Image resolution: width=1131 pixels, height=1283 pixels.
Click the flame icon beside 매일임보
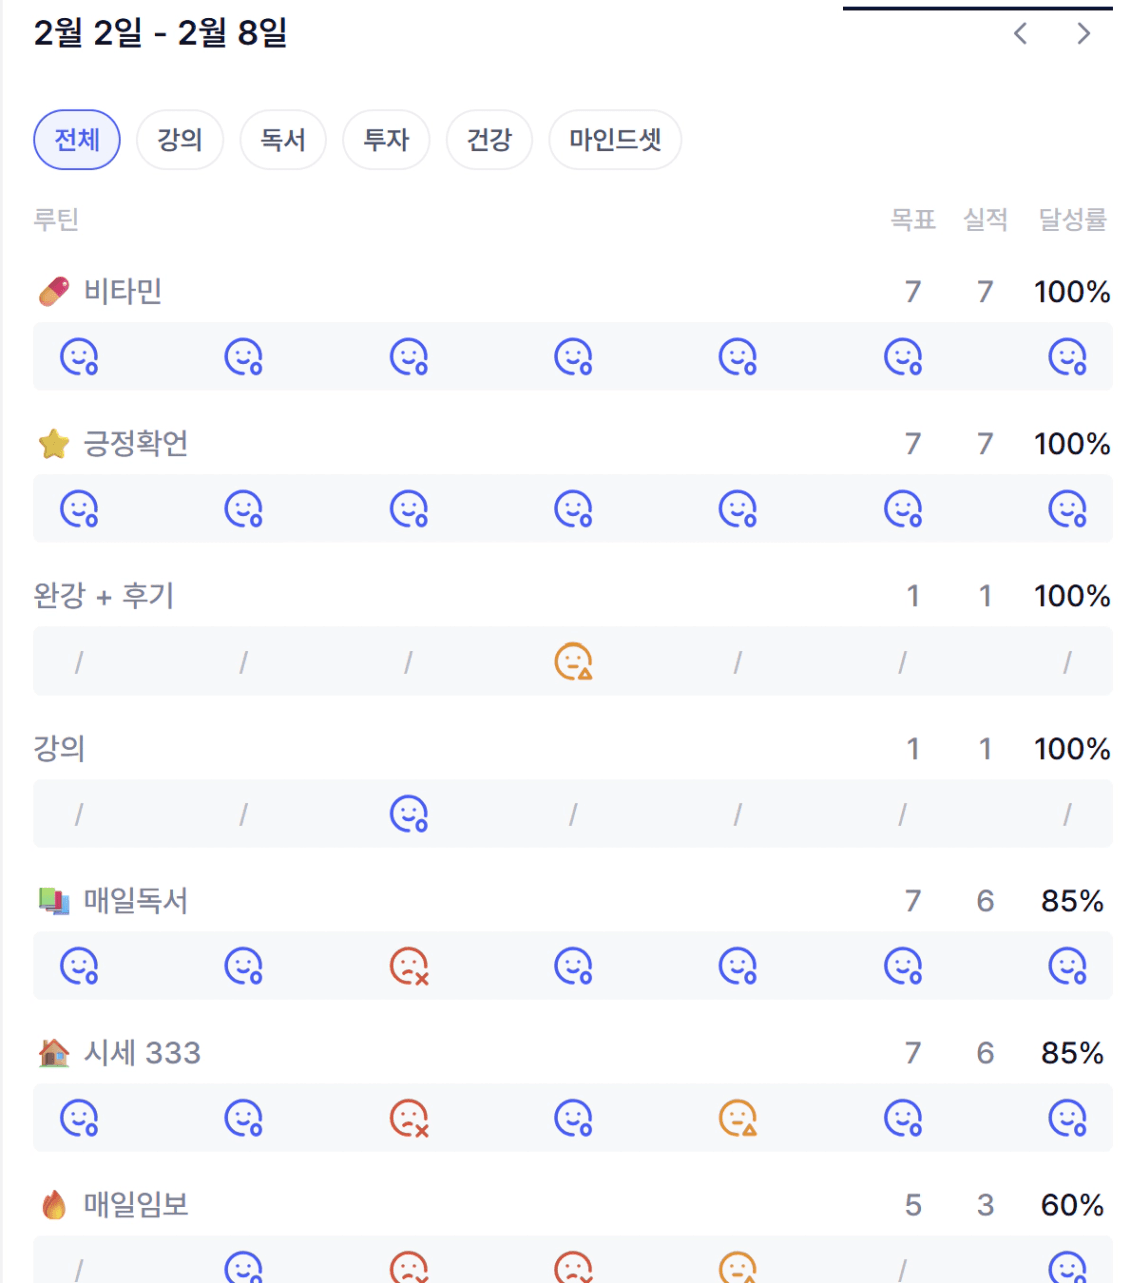(54, 1205)
